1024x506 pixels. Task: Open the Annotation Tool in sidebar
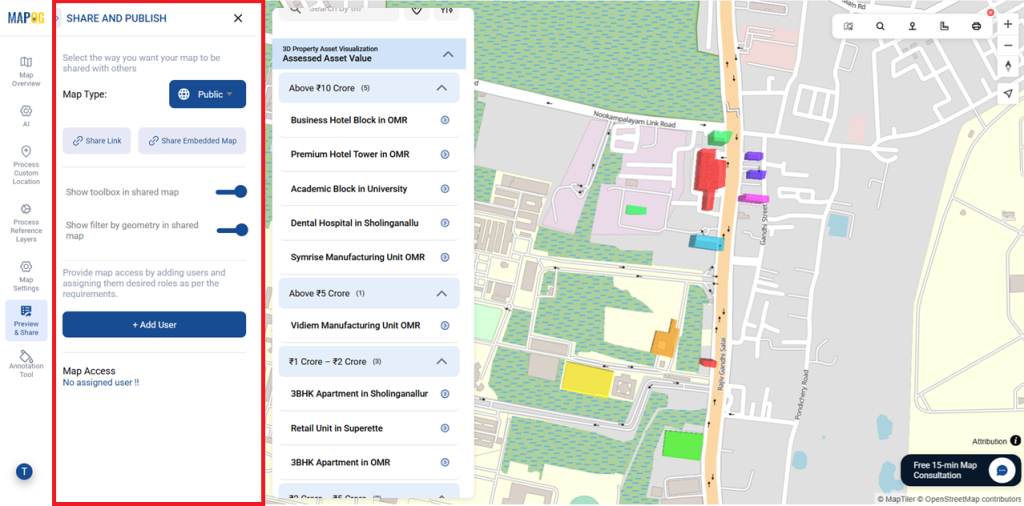(26, 364)
